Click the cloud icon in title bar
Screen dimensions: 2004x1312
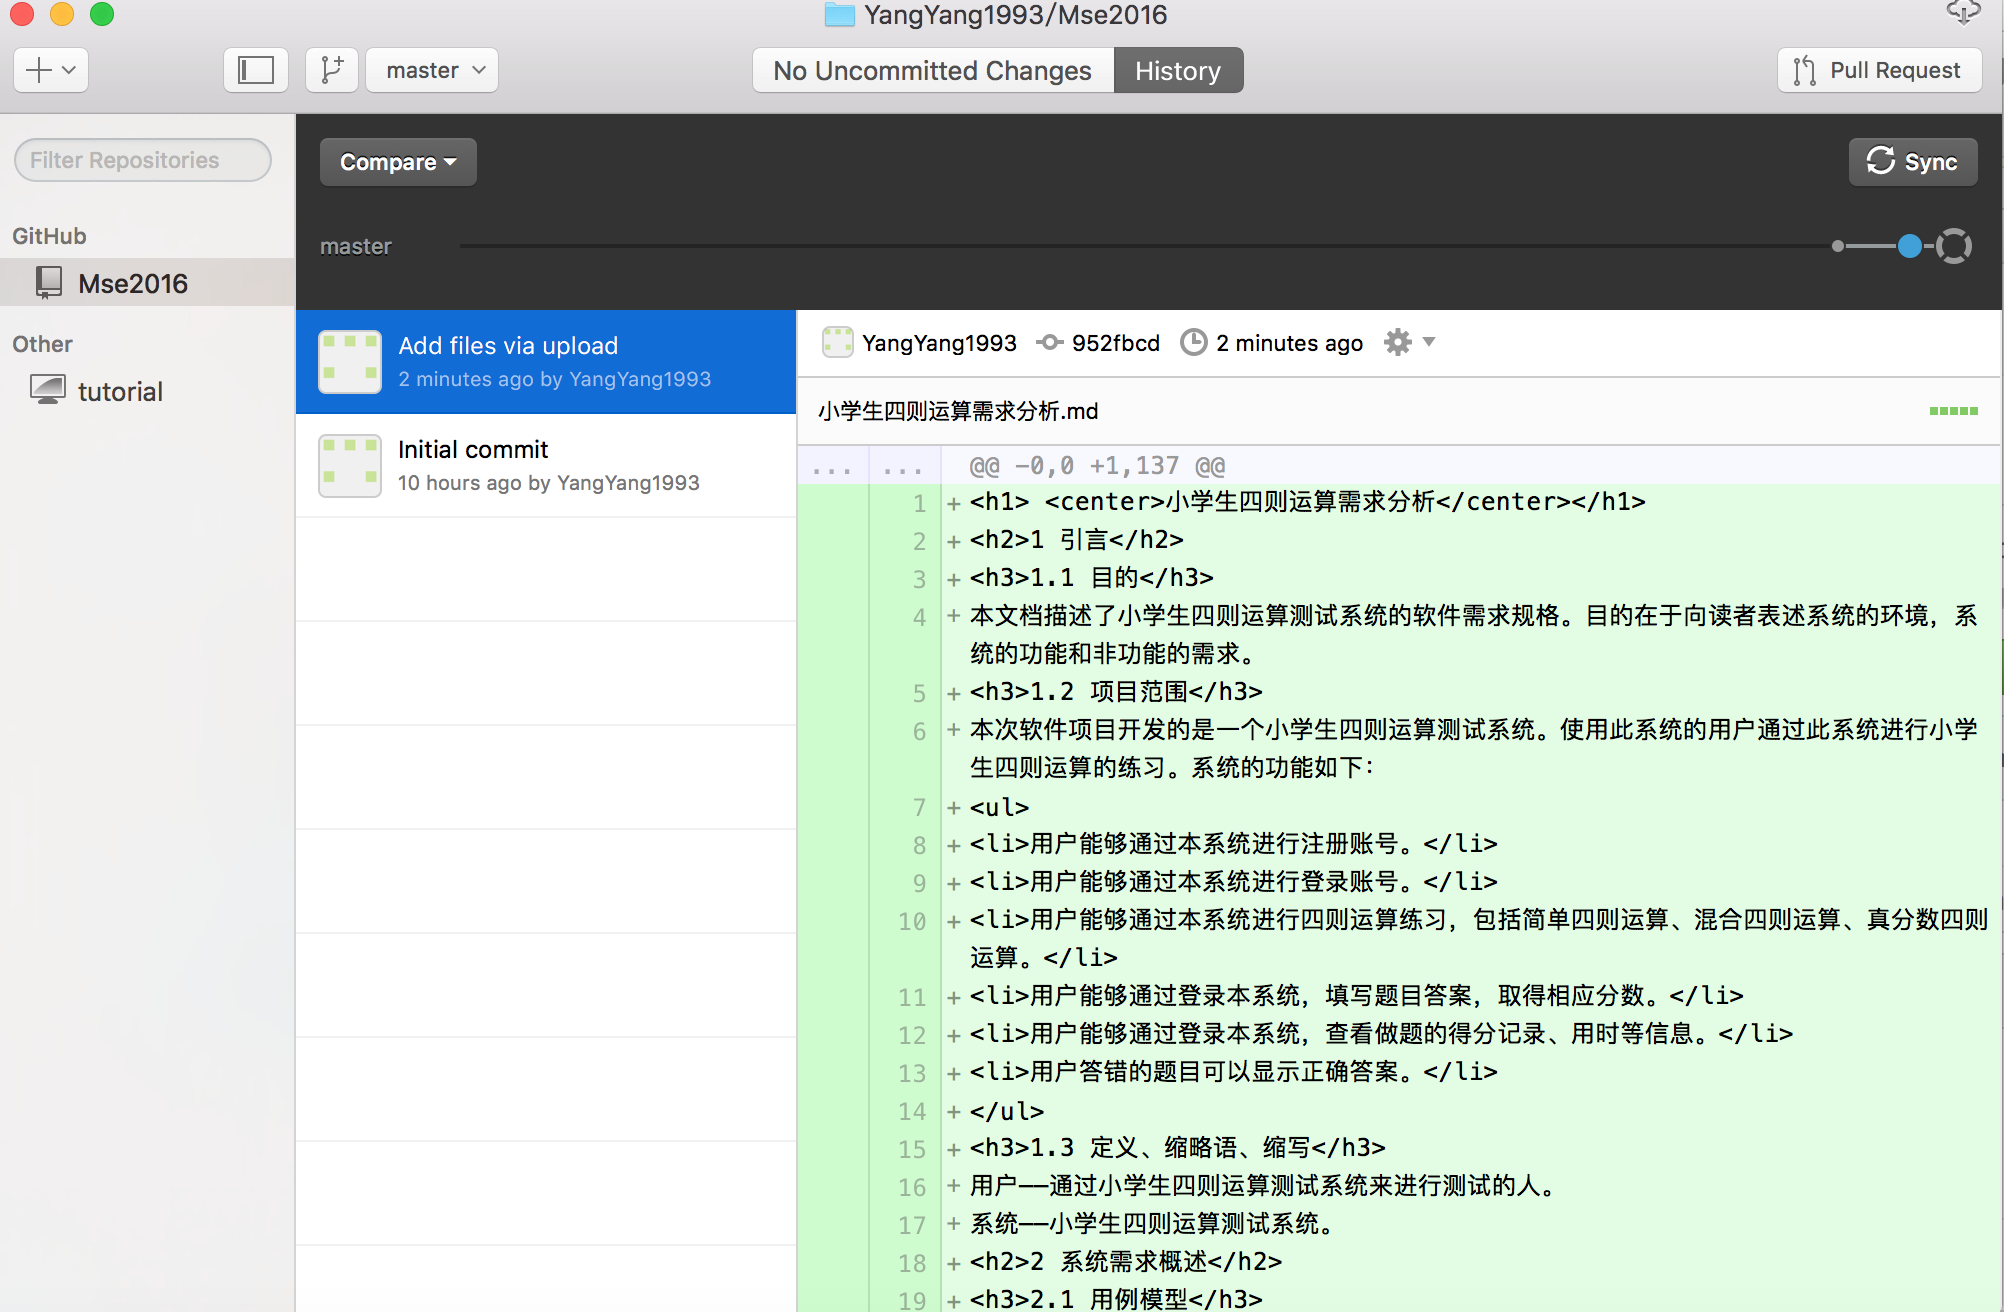coord(1963,12)
